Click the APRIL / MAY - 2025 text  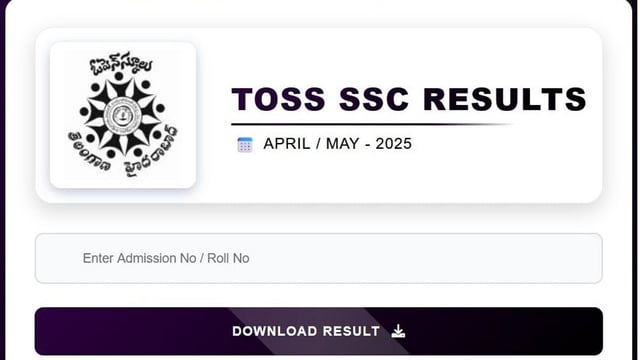click(x=338, y=144)
